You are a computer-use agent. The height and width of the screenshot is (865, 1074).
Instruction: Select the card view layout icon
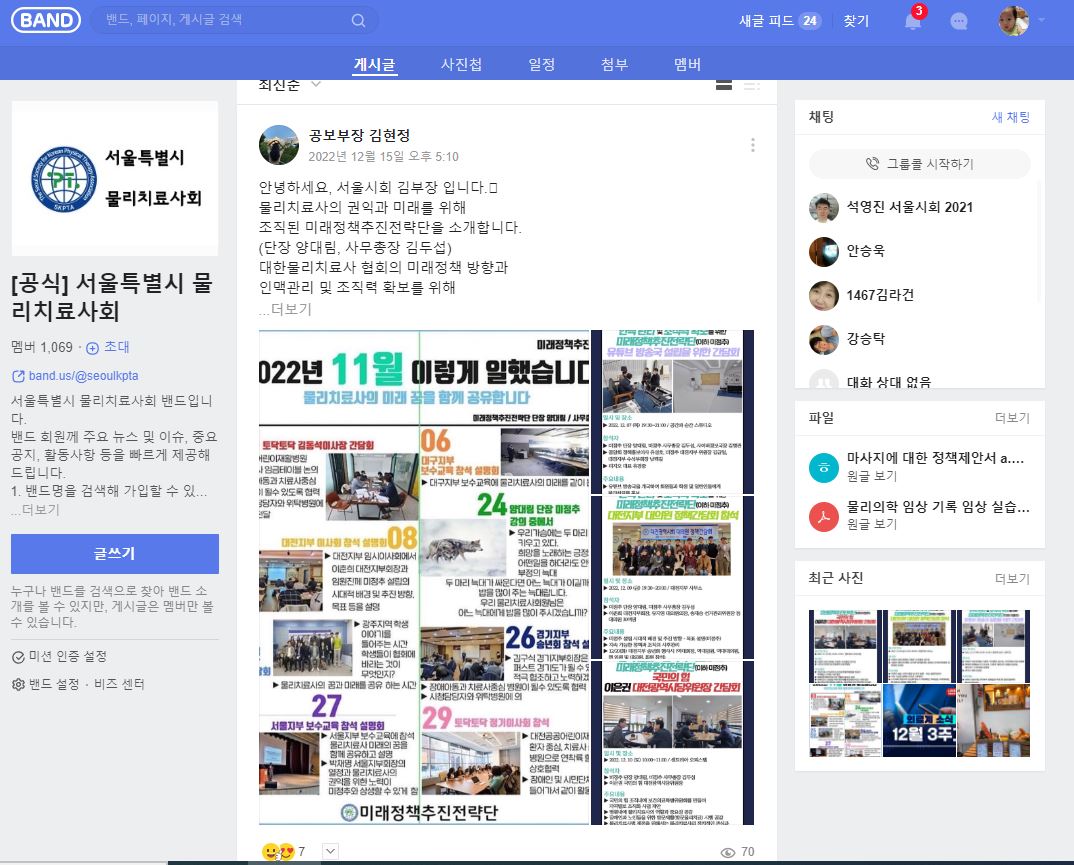724,85
